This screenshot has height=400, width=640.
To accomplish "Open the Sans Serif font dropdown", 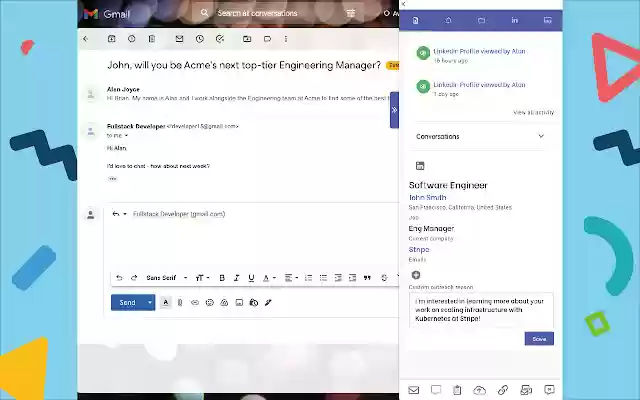I will [167, 278].
